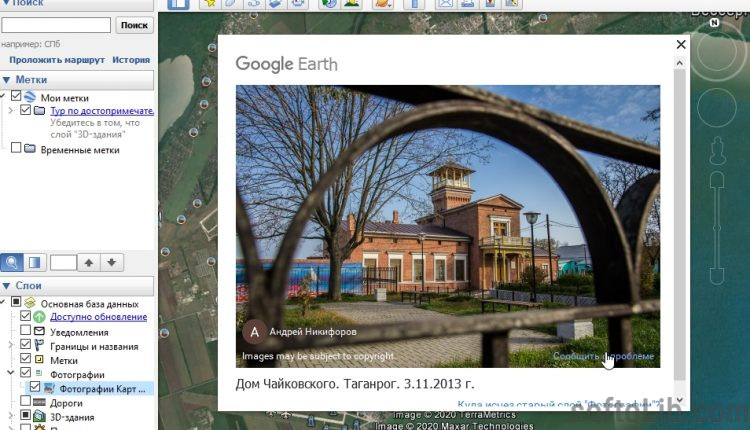The width and height of the screenshot is (750, 430).
Task: Click the Сообщить о проблеме link
Action: click(x=604, y=356)
